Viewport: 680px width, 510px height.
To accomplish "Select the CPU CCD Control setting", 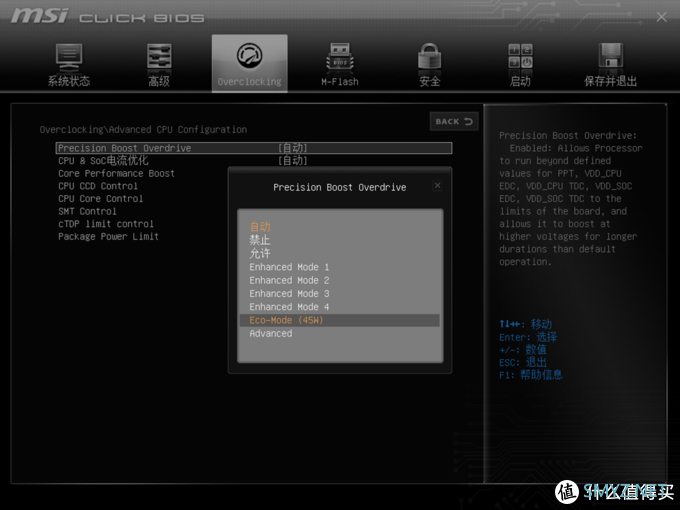I will (98, 186).
